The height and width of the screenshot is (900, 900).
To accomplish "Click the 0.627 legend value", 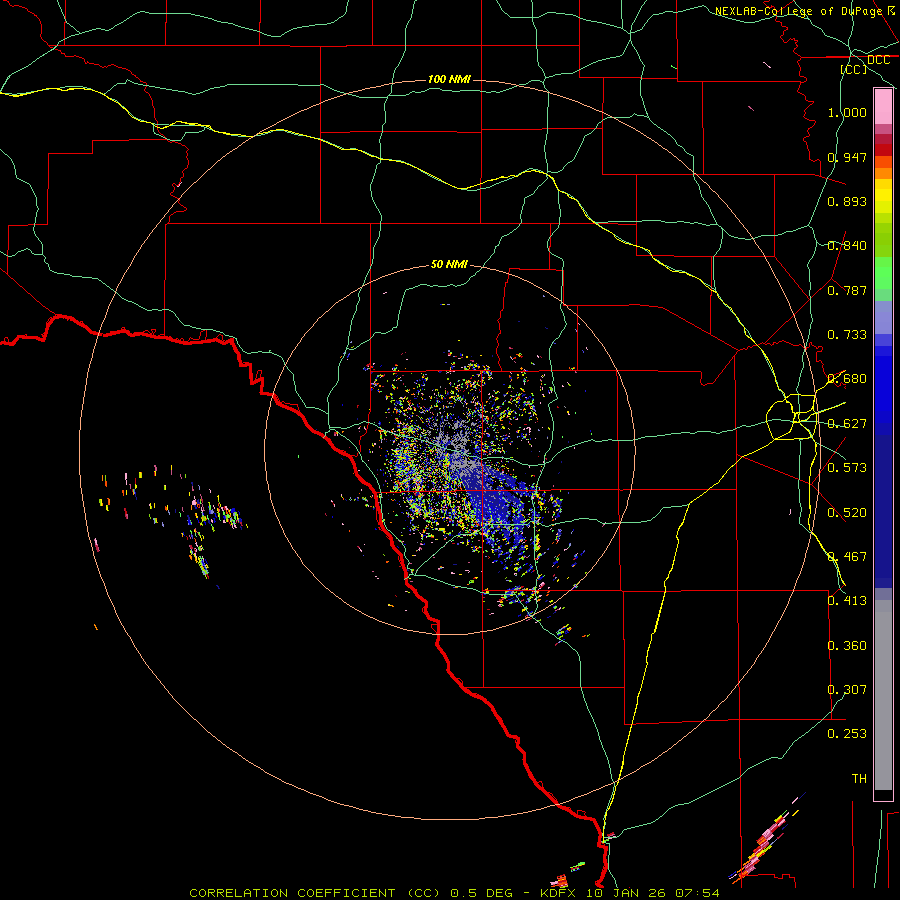I will (847, 424).
